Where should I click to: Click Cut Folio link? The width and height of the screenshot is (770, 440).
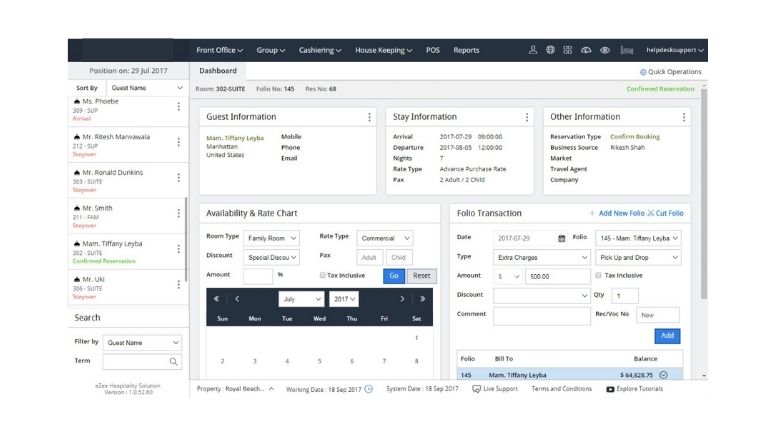tap(665, 213)
